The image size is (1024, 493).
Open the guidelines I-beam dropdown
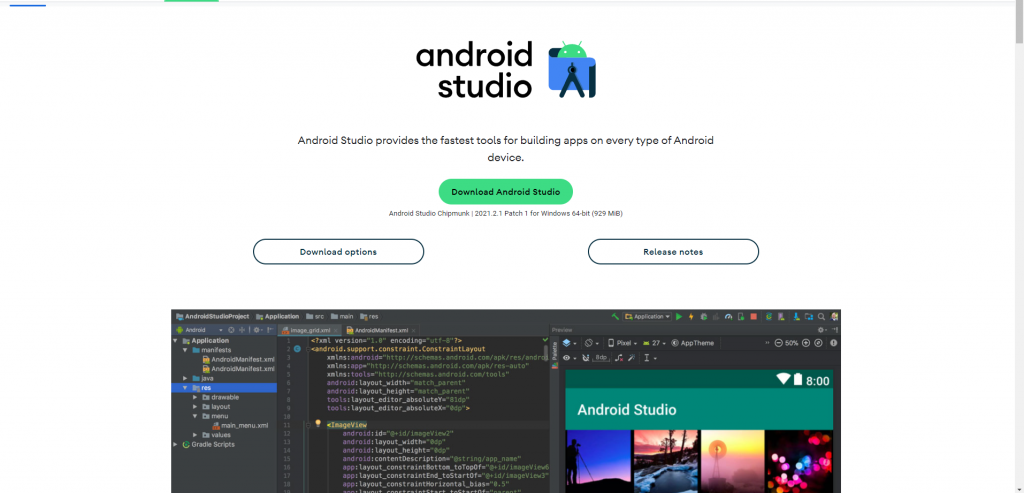650,358
